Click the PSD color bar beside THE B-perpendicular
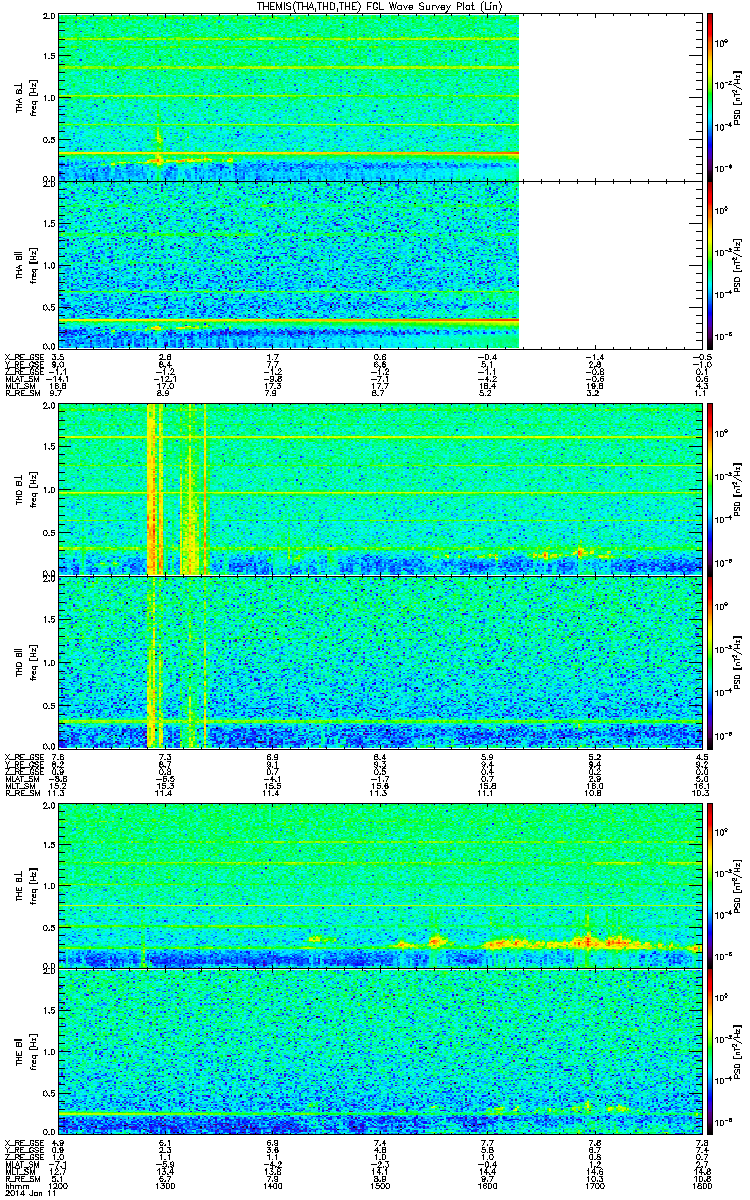750x1200 pixels. click(709, 885)
